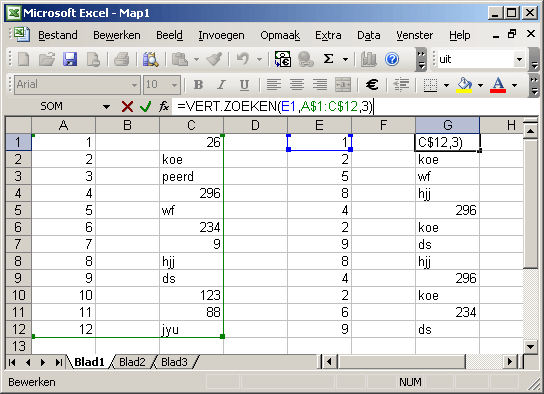Click the Decrease Indent icon
The image size is (544, 394).
tap(401, 85)
